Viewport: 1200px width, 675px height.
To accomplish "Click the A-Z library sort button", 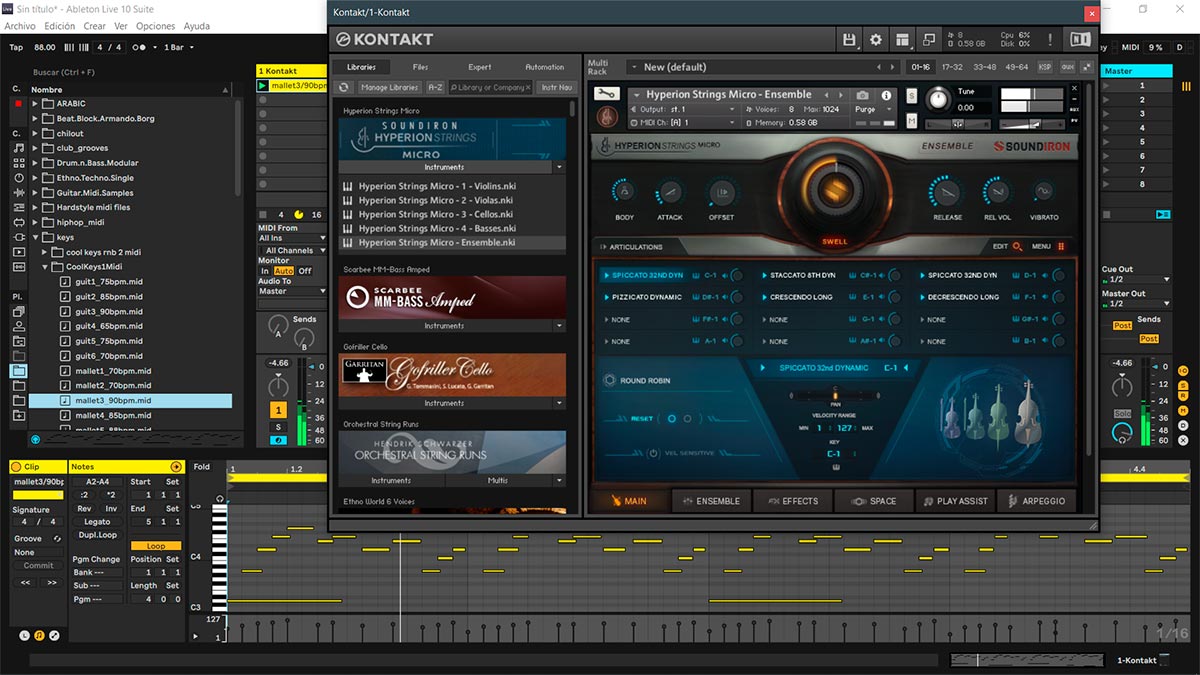I will [x=436, y=88].
